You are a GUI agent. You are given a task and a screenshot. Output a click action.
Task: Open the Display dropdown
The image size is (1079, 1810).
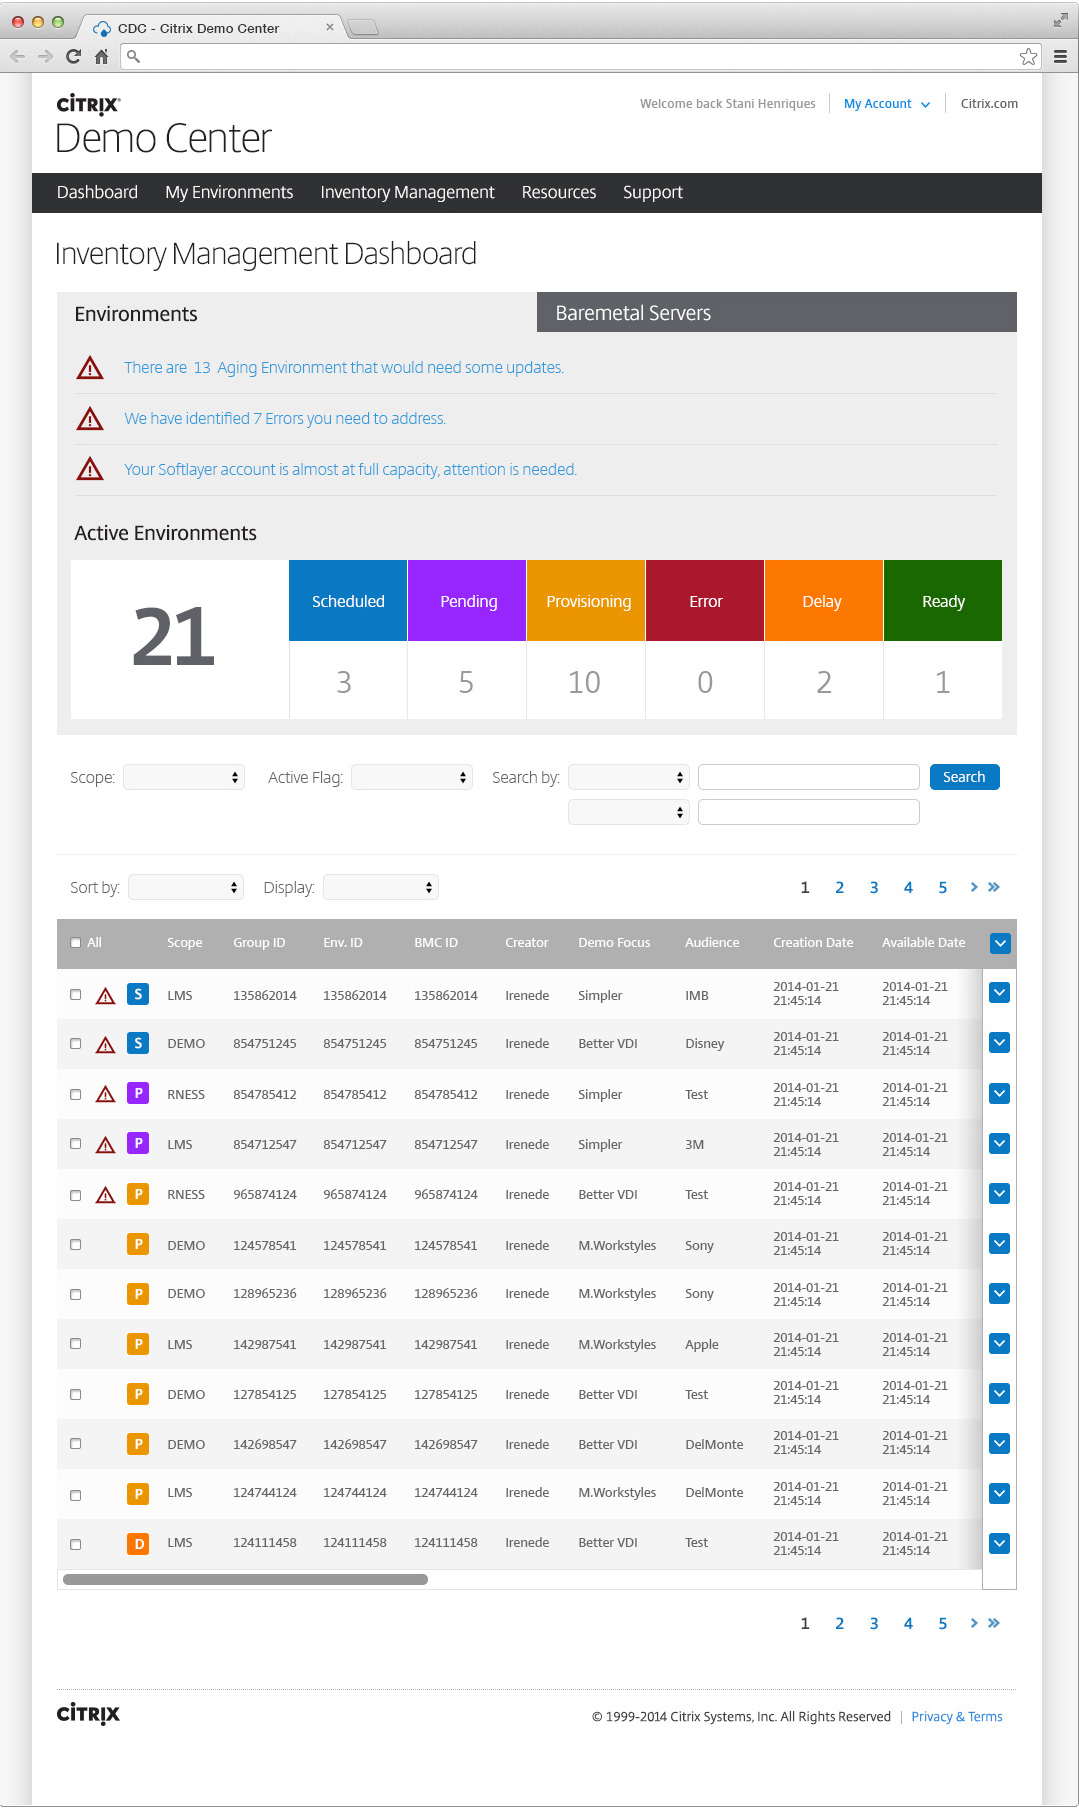381,887
